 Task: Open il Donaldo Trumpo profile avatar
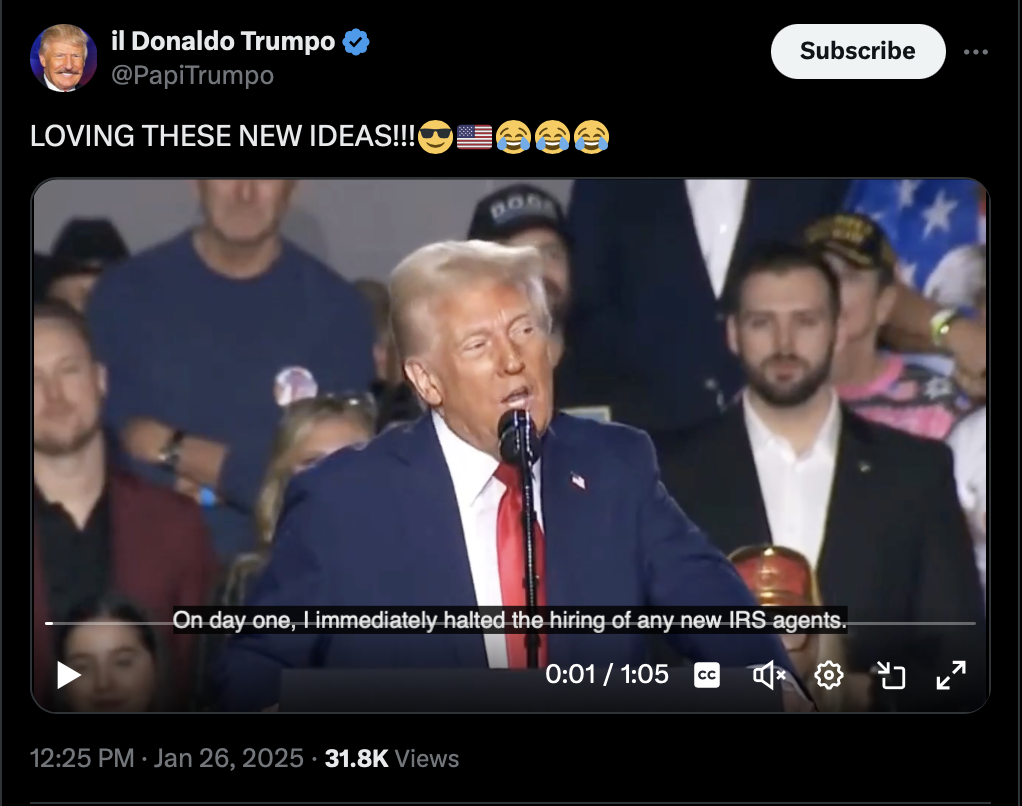[63, 58]
